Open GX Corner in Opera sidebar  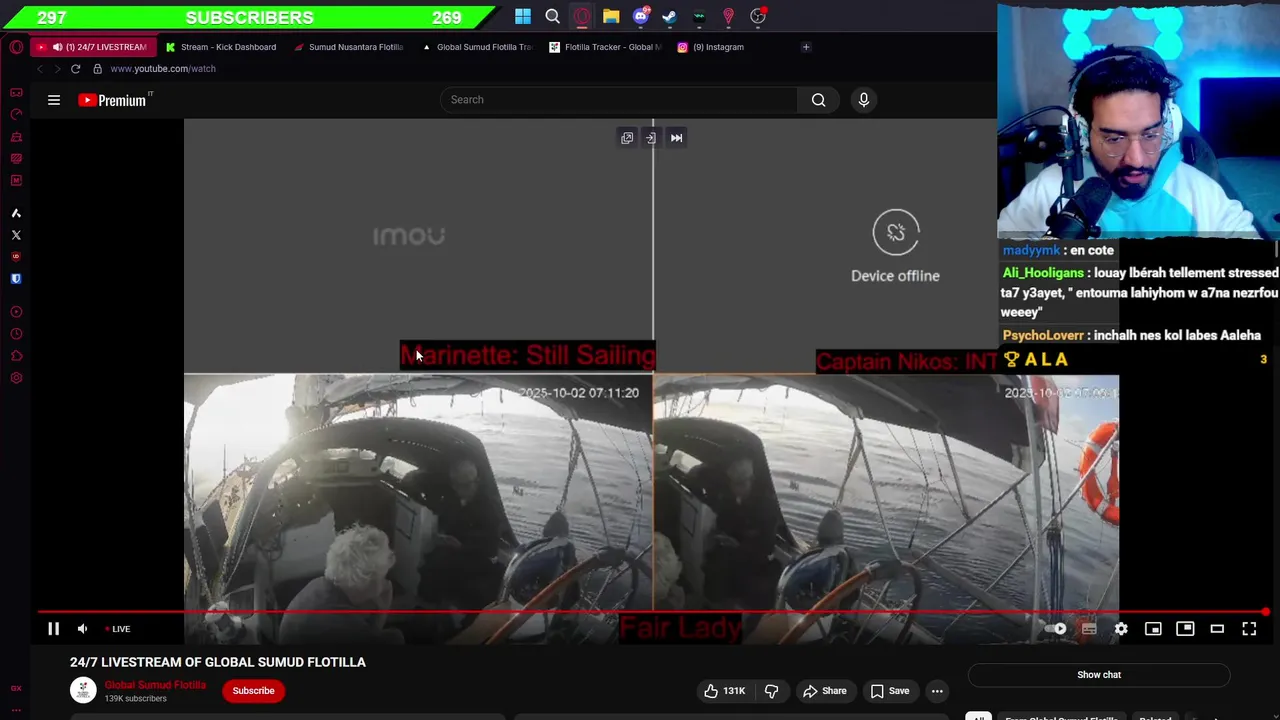click(16, 92)
